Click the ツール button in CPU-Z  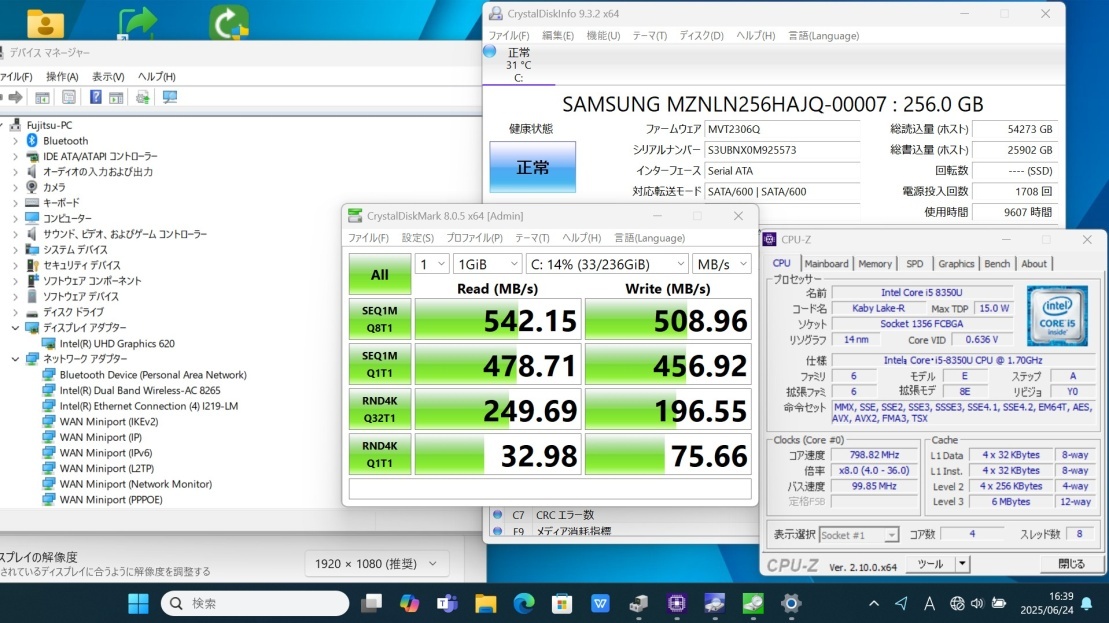coord(930,564)
